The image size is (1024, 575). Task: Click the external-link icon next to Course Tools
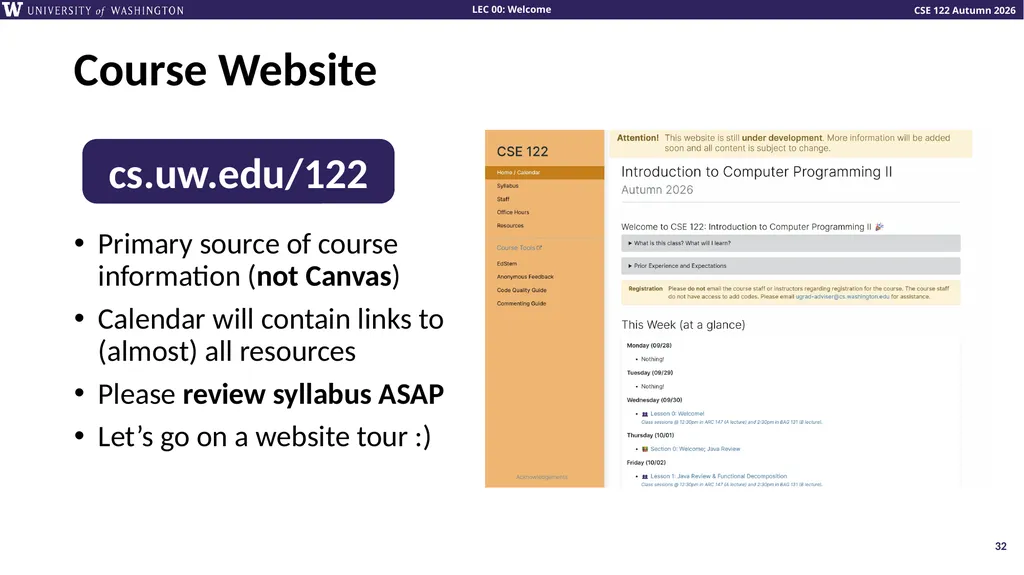tap(539, 248)
